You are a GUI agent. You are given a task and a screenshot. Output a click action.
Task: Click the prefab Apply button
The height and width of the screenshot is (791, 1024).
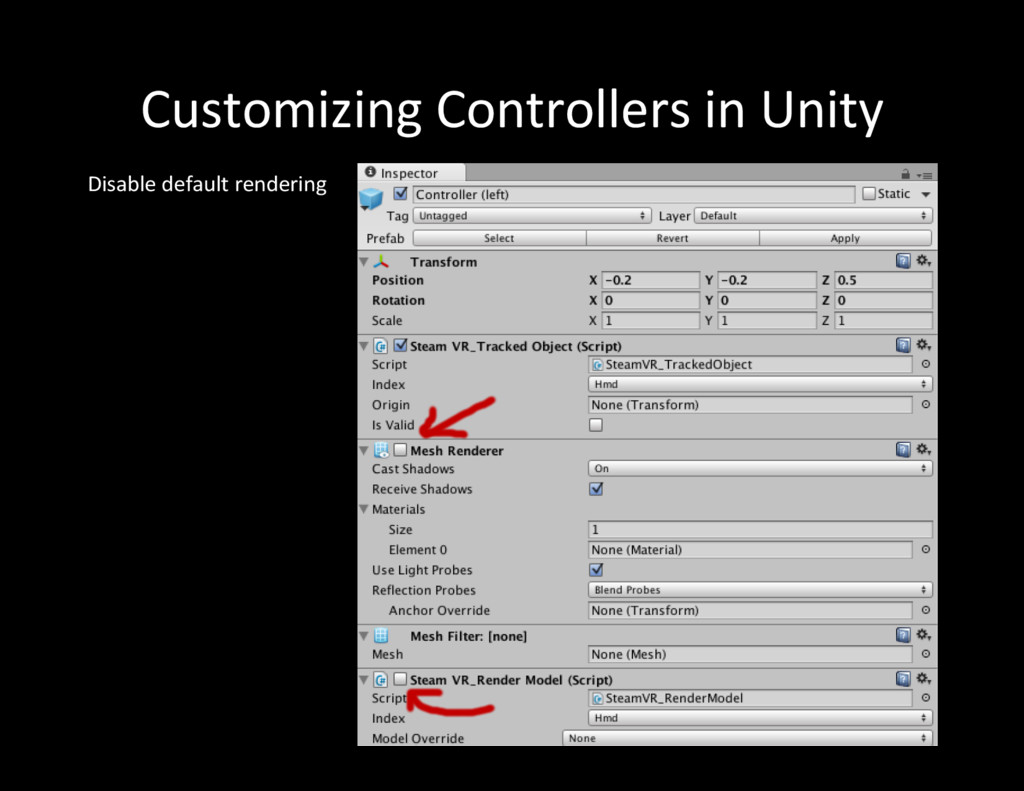pyautogui.click(x=846, y=238)
